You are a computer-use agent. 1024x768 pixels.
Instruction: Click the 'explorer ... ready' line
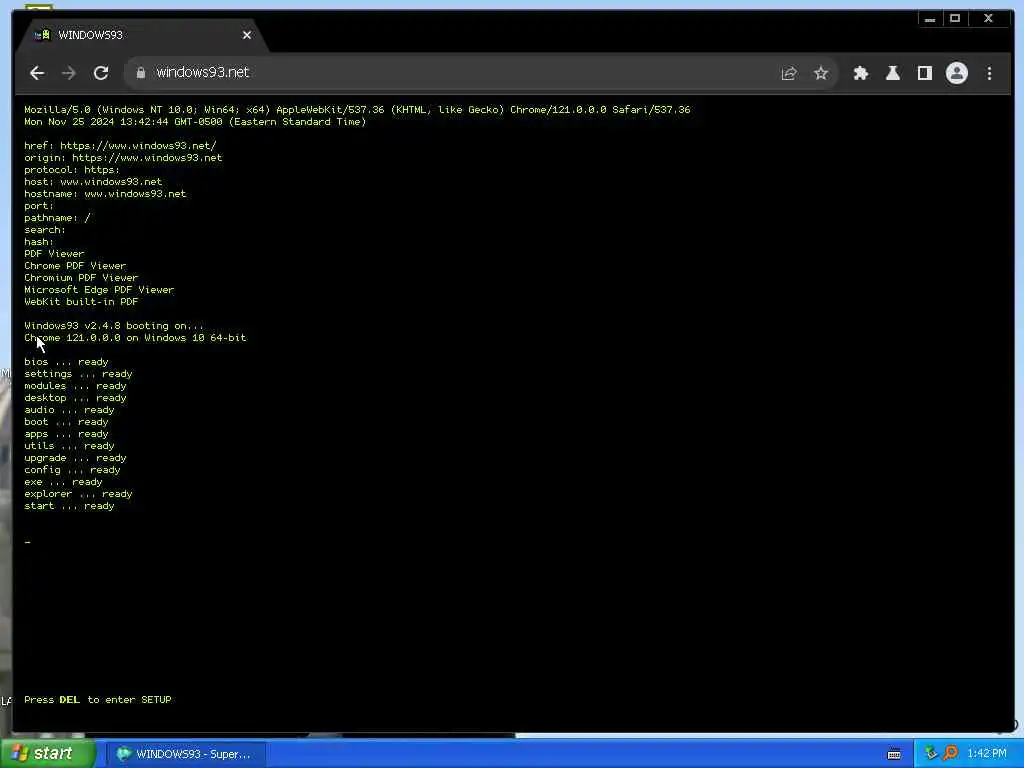(x=78, y=494)
